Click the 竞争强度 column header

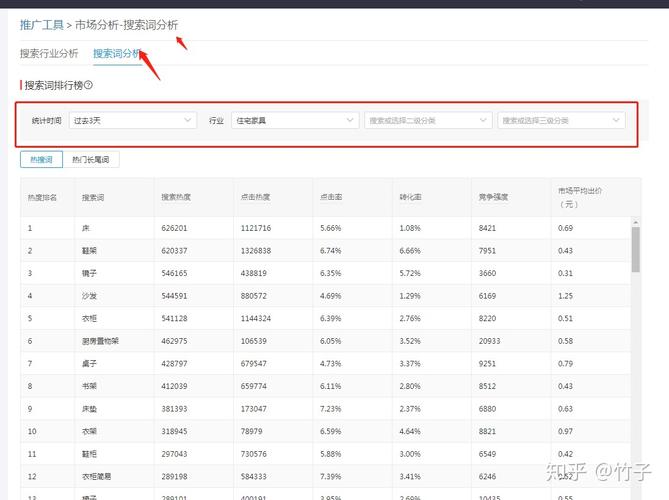tap(493, 197)
